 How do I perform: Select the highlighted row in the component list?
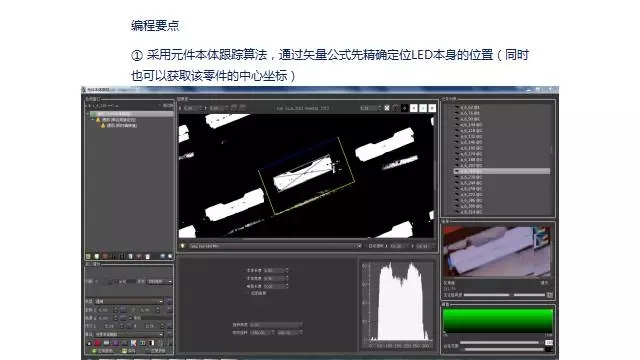502,171
